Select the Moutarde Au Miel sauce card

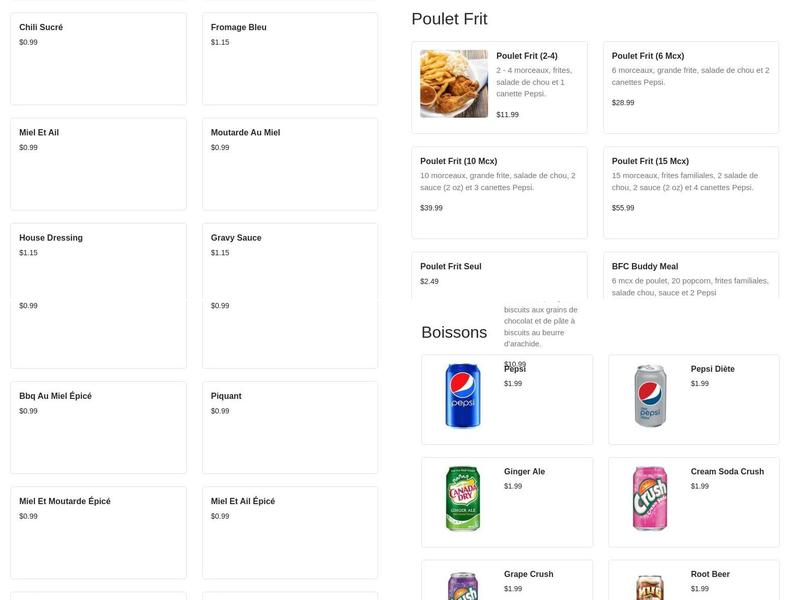click(290, 163)
